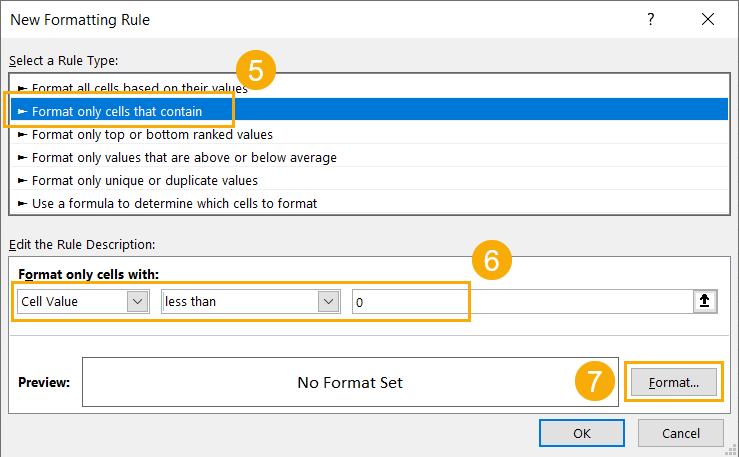The width and height of the screenshot is (739, 457).
Task: Click the New Formatting Rule title bar
Action: [300, 19]
